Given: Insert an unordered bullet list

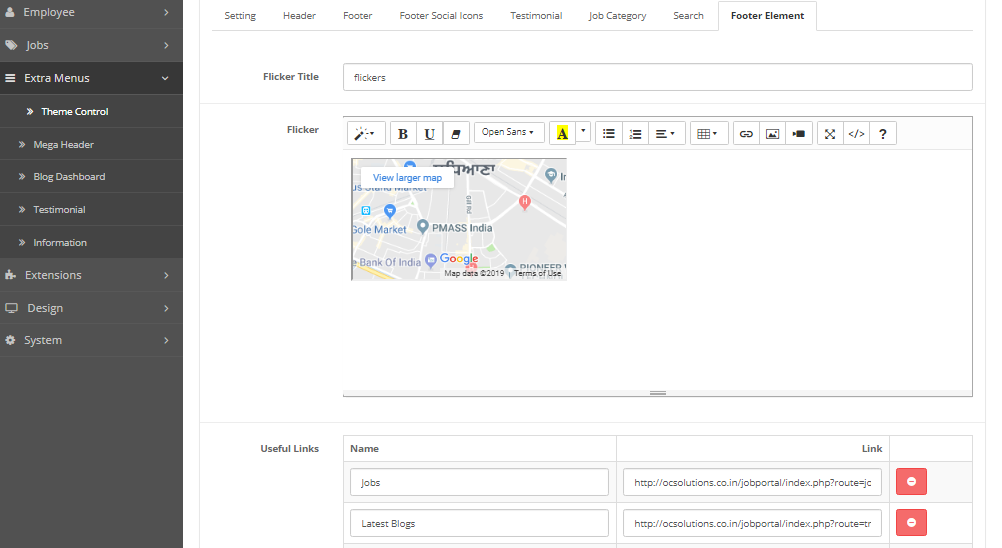Looking at the screenshot, I should pyautogui.click(x=608, y=133).
